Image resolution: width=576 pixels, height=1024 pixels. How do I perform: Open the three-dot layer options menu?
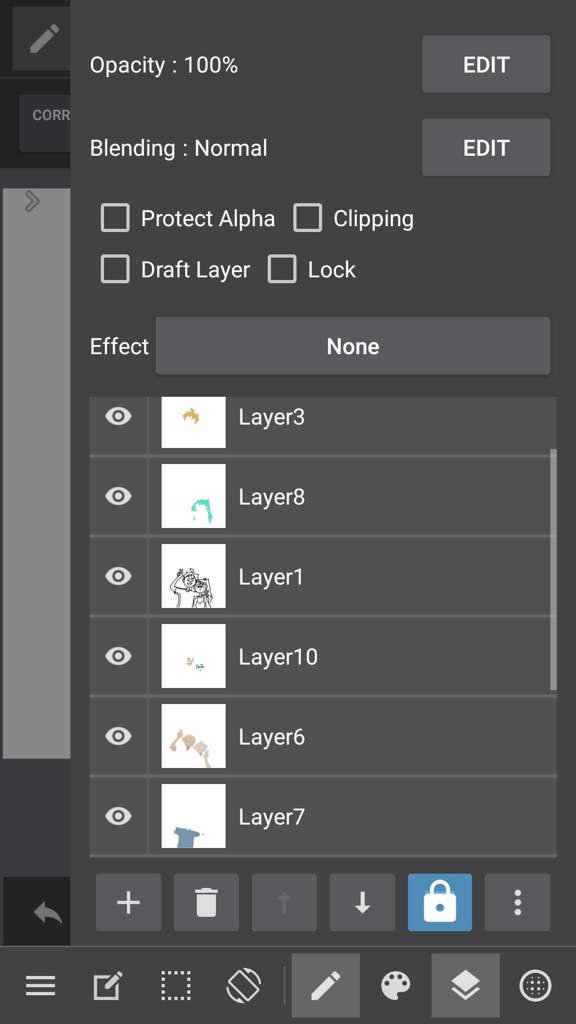[517, 903]
